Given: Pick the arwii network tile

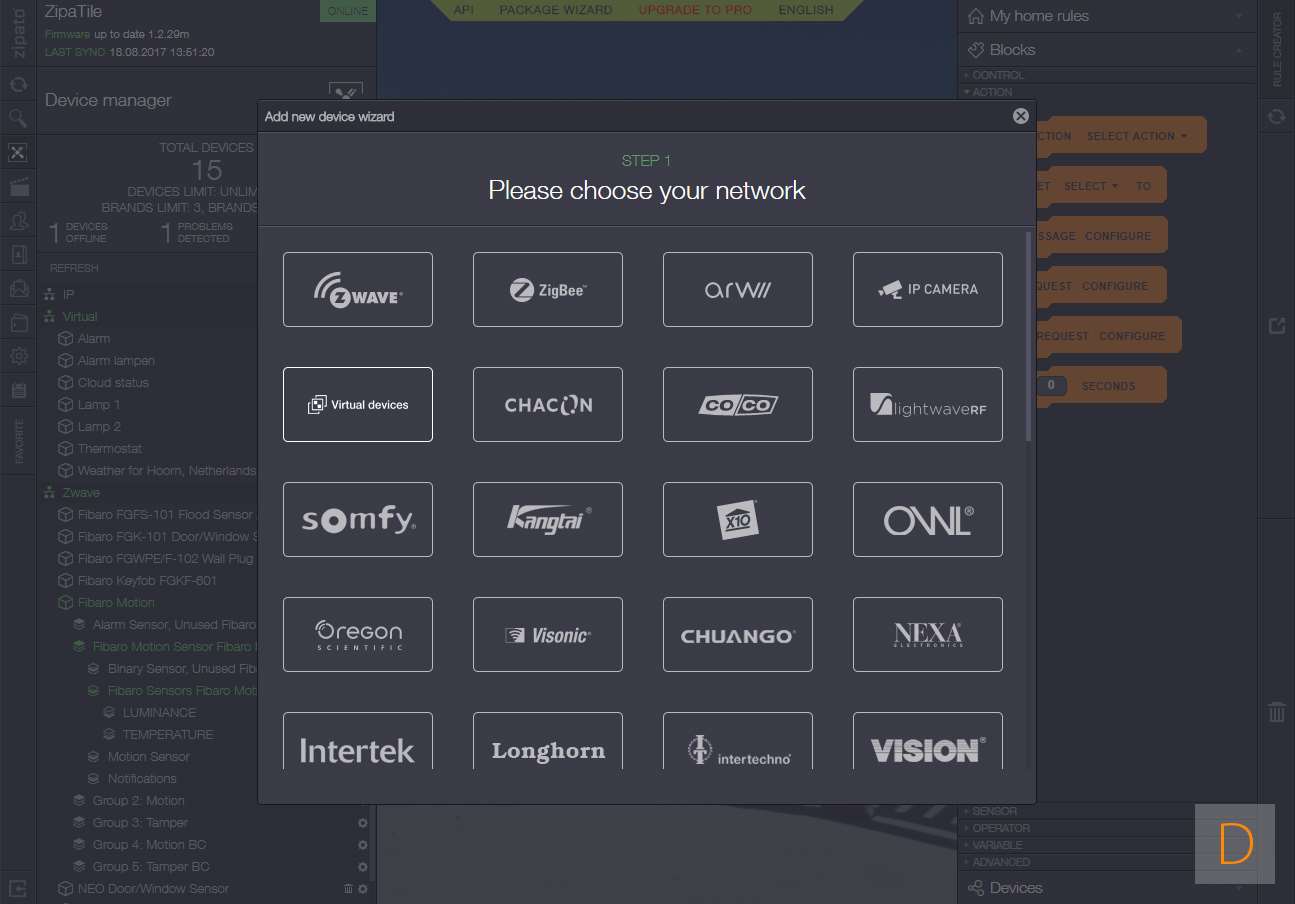Looking at the screenshot, I should point(738,289).
